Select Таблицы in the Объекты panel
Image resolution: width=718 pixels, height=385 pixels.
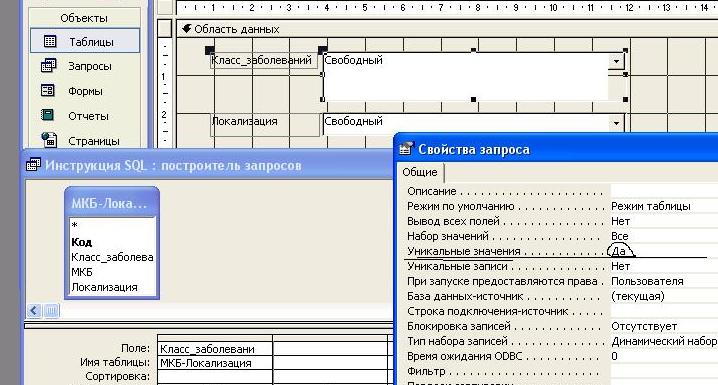[85, 42]
